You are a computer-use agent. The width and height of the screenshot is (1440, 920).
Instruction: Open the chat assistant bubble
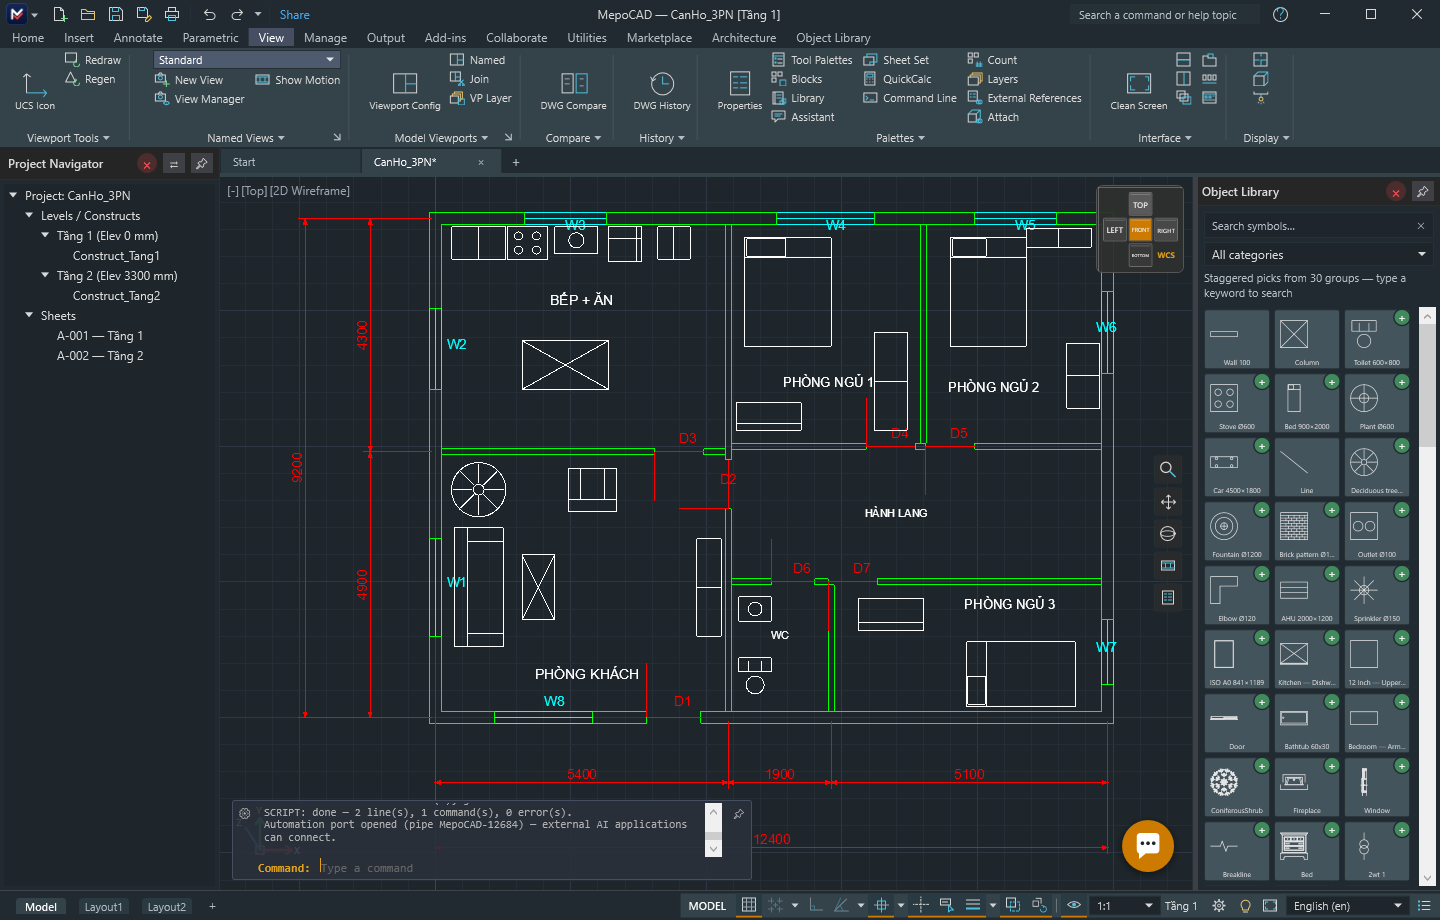coord(1148,846)
